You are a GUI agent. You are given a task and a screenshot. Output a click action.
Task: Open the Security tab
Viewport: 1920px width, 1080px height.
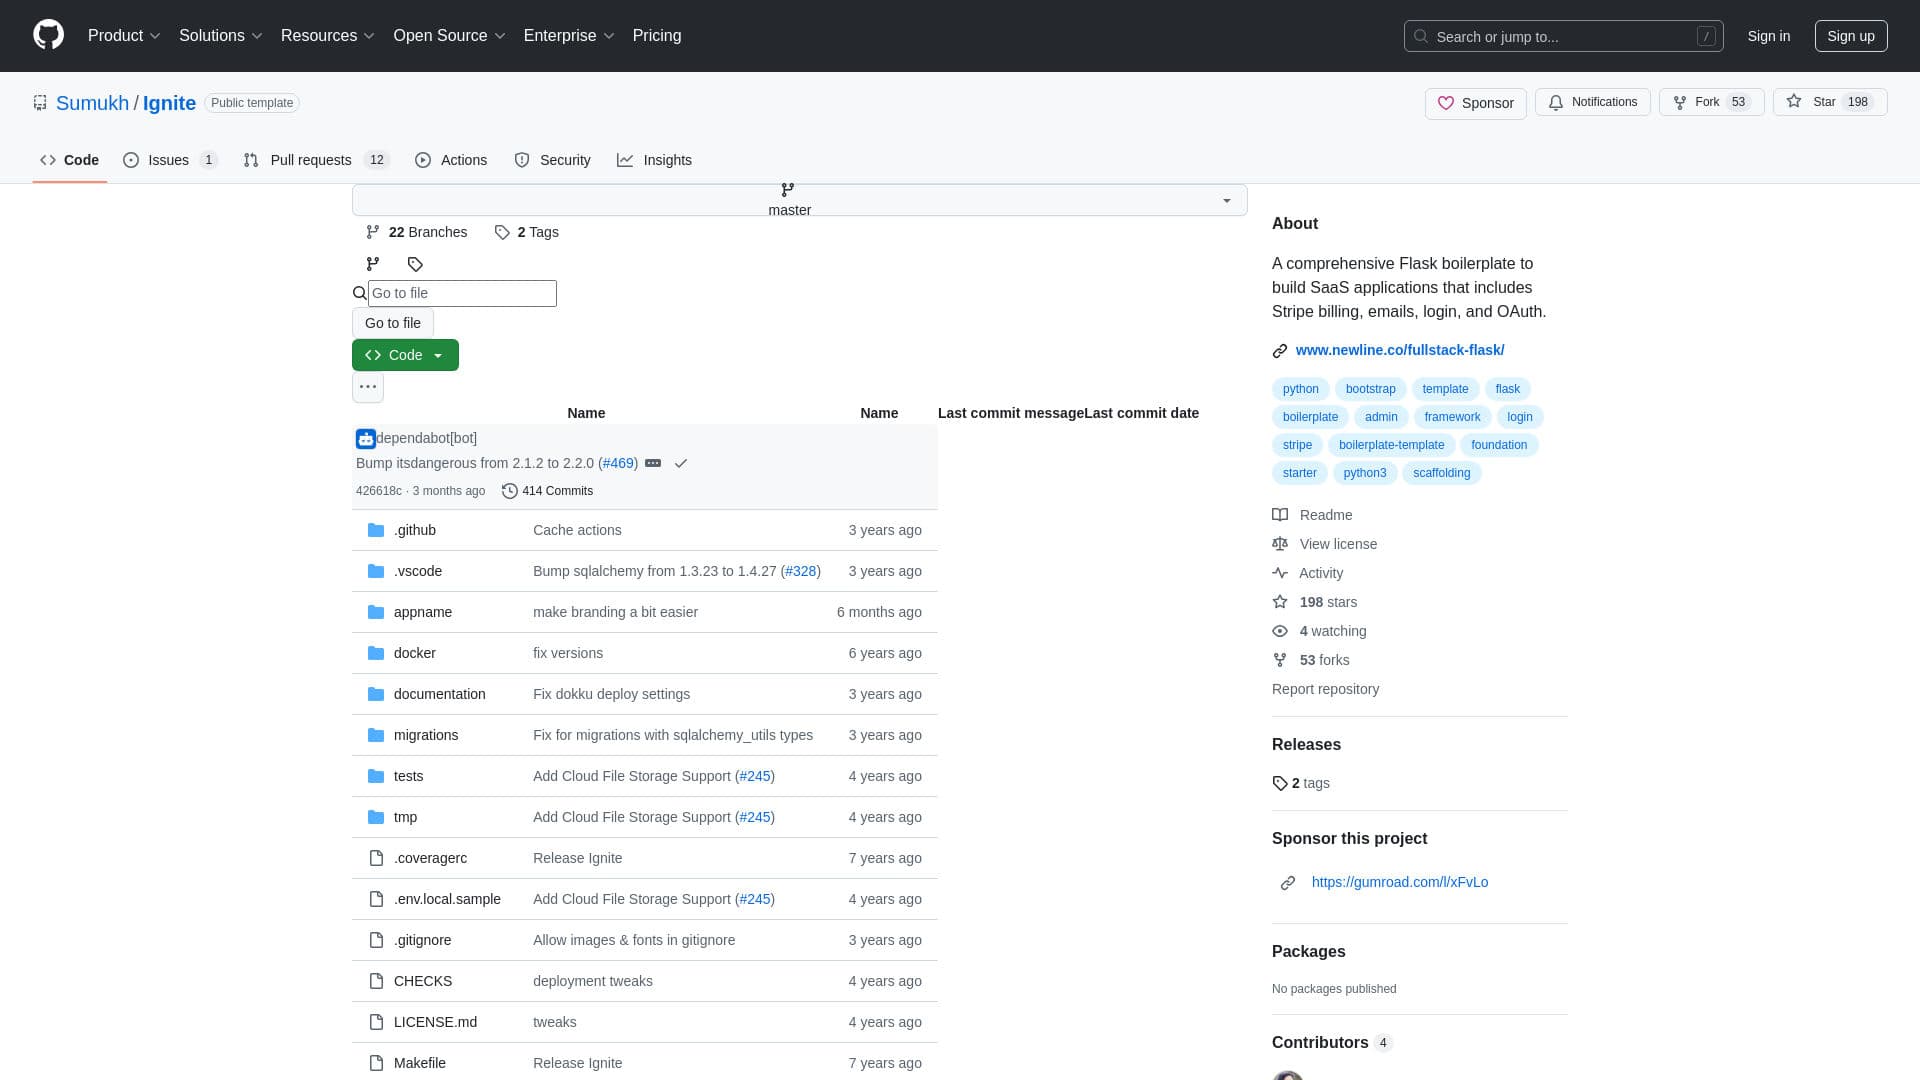[552, 160]
